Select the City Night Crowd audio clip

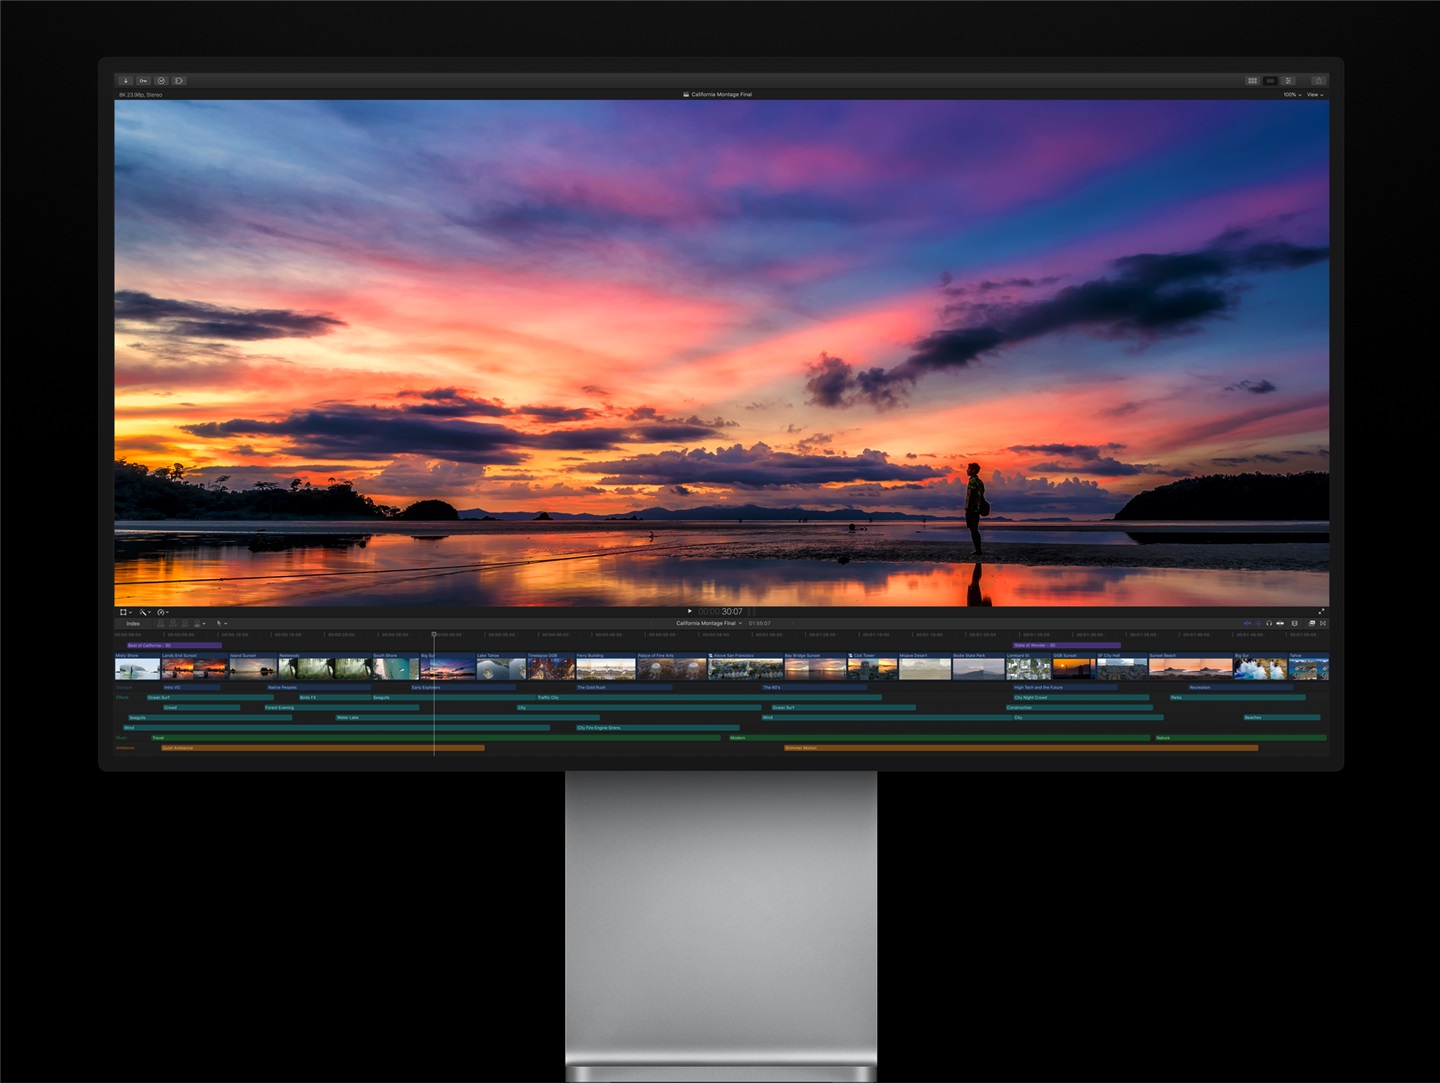tap(1081, 697)
